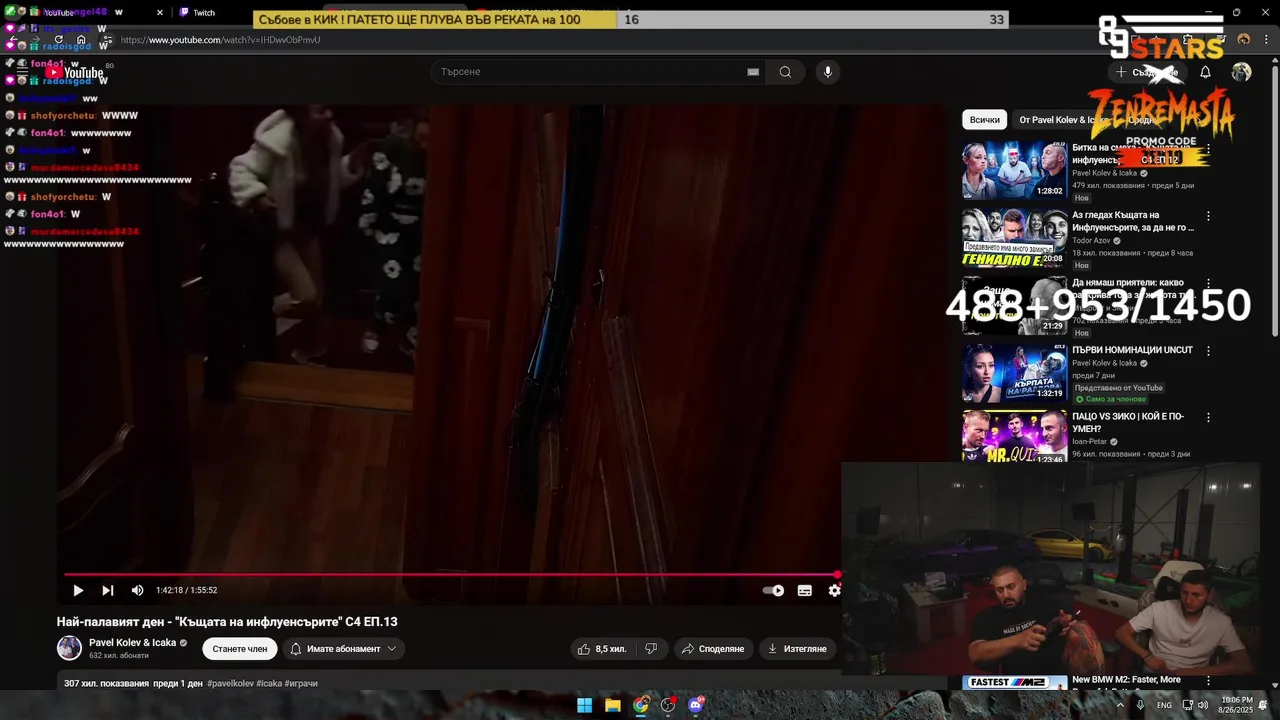This screenshot has height=720, width=1280.
Task: Open the tray volume speaker icon
Action: point(1204,705)
